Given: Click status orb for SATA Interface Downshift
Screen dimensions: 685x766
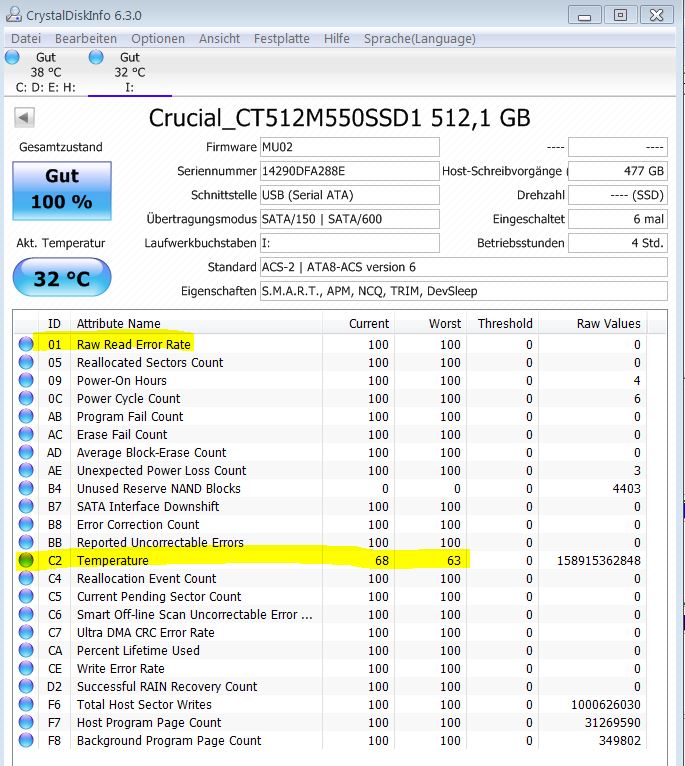Looking at the screenshot, I should point(26,507).
